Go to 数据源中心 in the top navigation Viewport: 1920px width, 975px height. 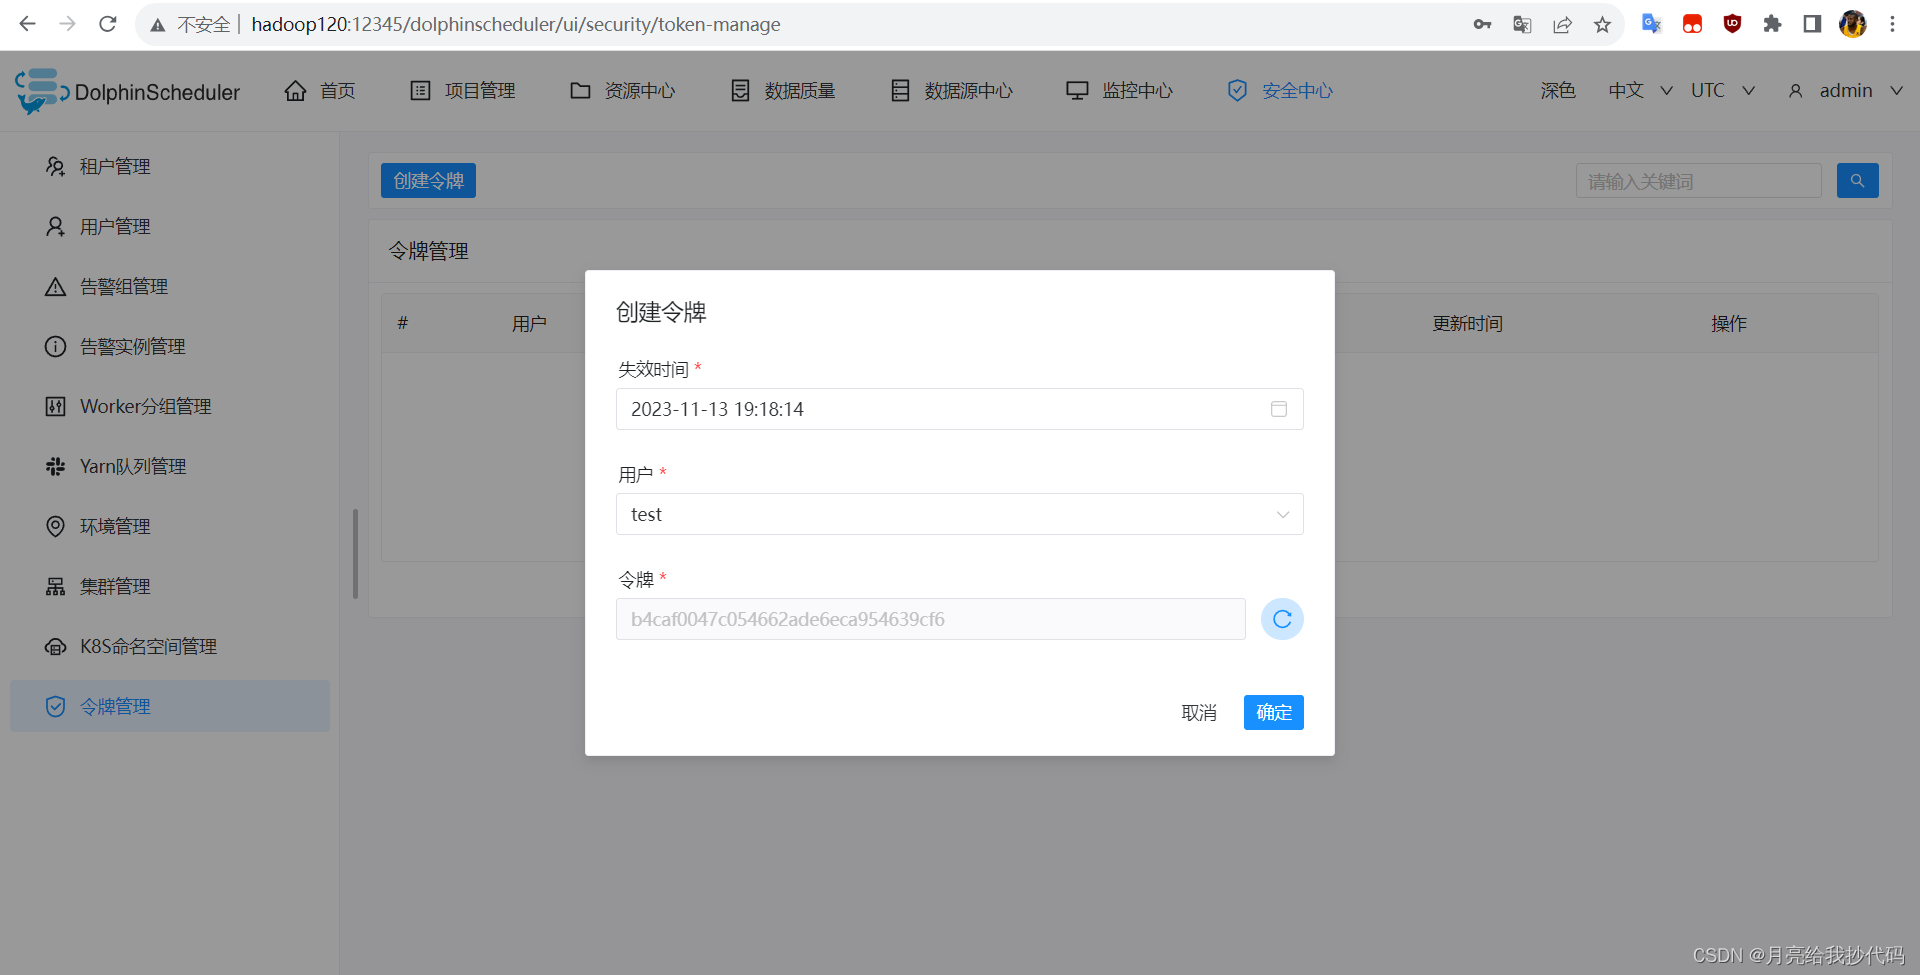(x=951, y=91)
